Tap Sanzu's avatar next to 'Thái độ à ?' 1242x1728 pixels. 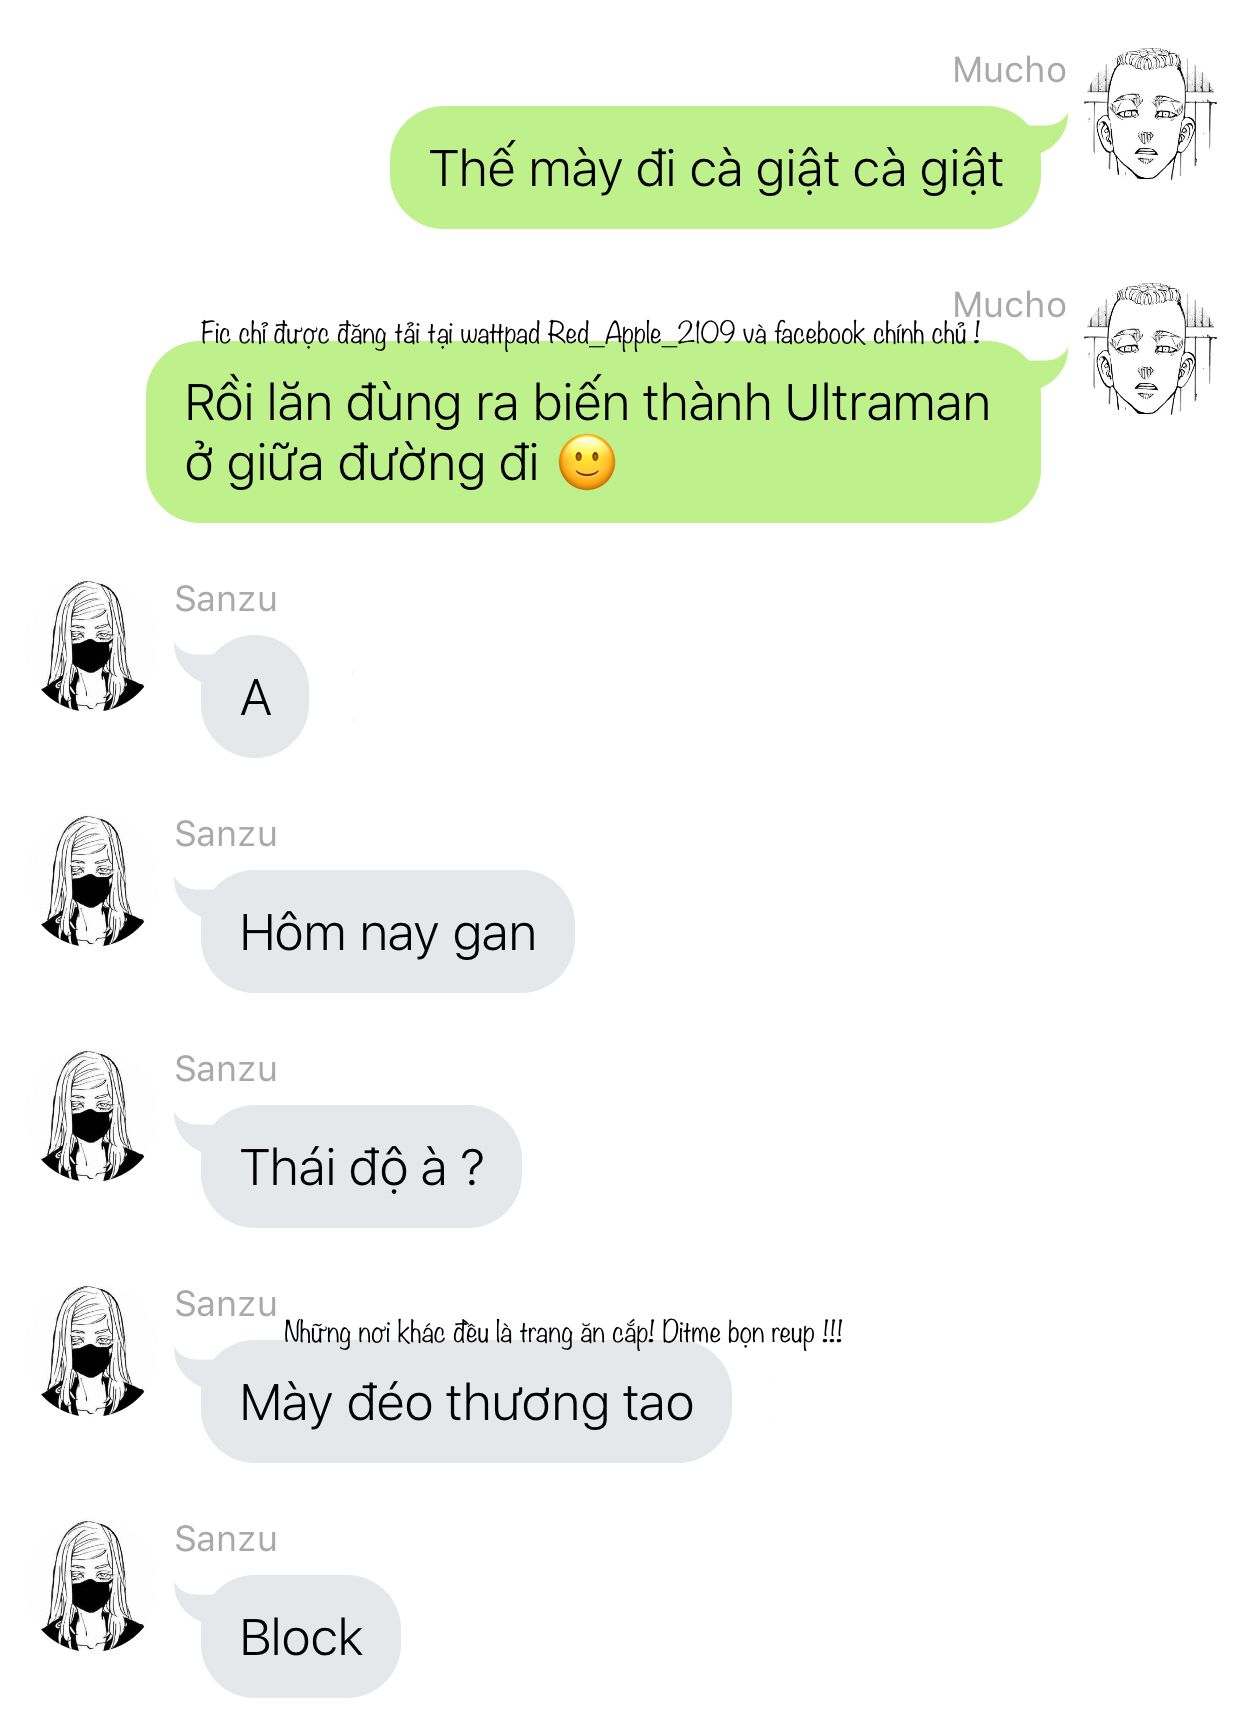(x=92, y=1116)
